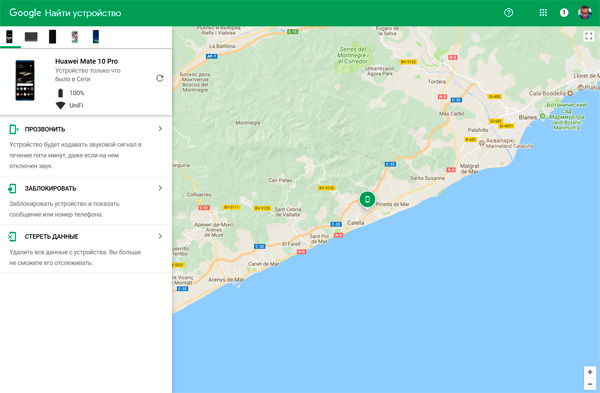Switch to the second device thumbnail tab
This screenshot has width=600, height=393.
click(31, 37)
